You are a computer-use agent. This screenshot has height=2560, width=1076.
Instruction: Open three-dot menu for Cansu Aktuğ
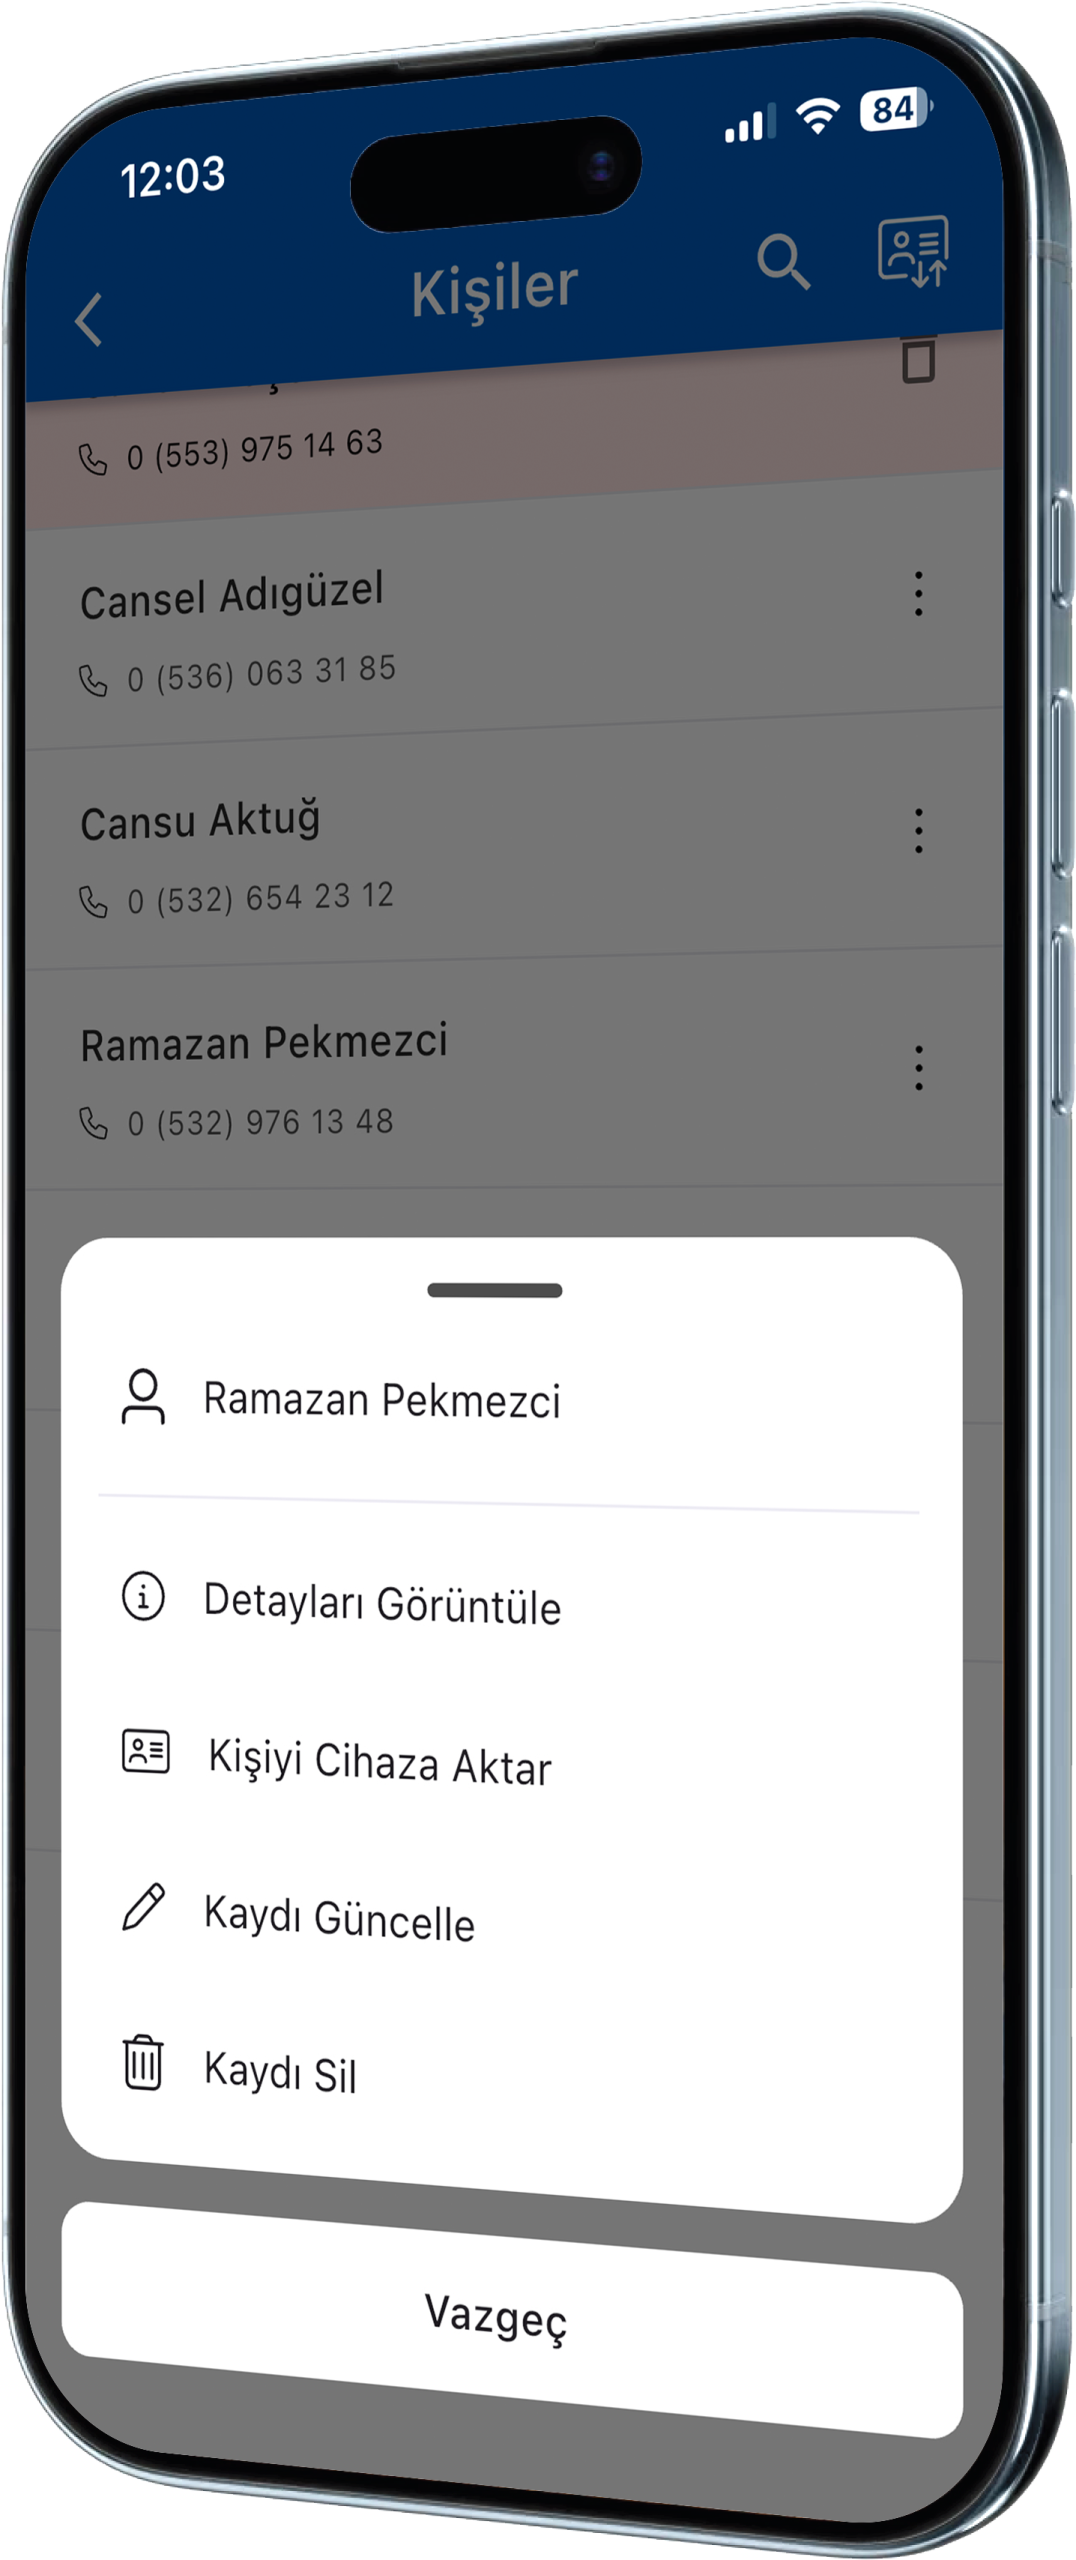[918, 830]
